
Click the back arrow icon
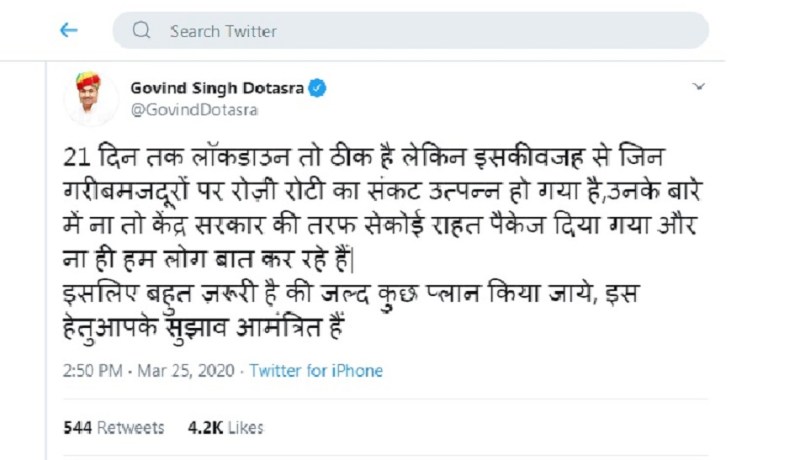(68, 31)
